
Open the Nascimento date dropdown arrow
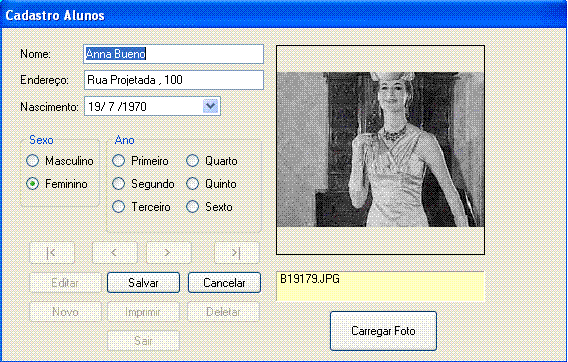click(x=210, y=106)
